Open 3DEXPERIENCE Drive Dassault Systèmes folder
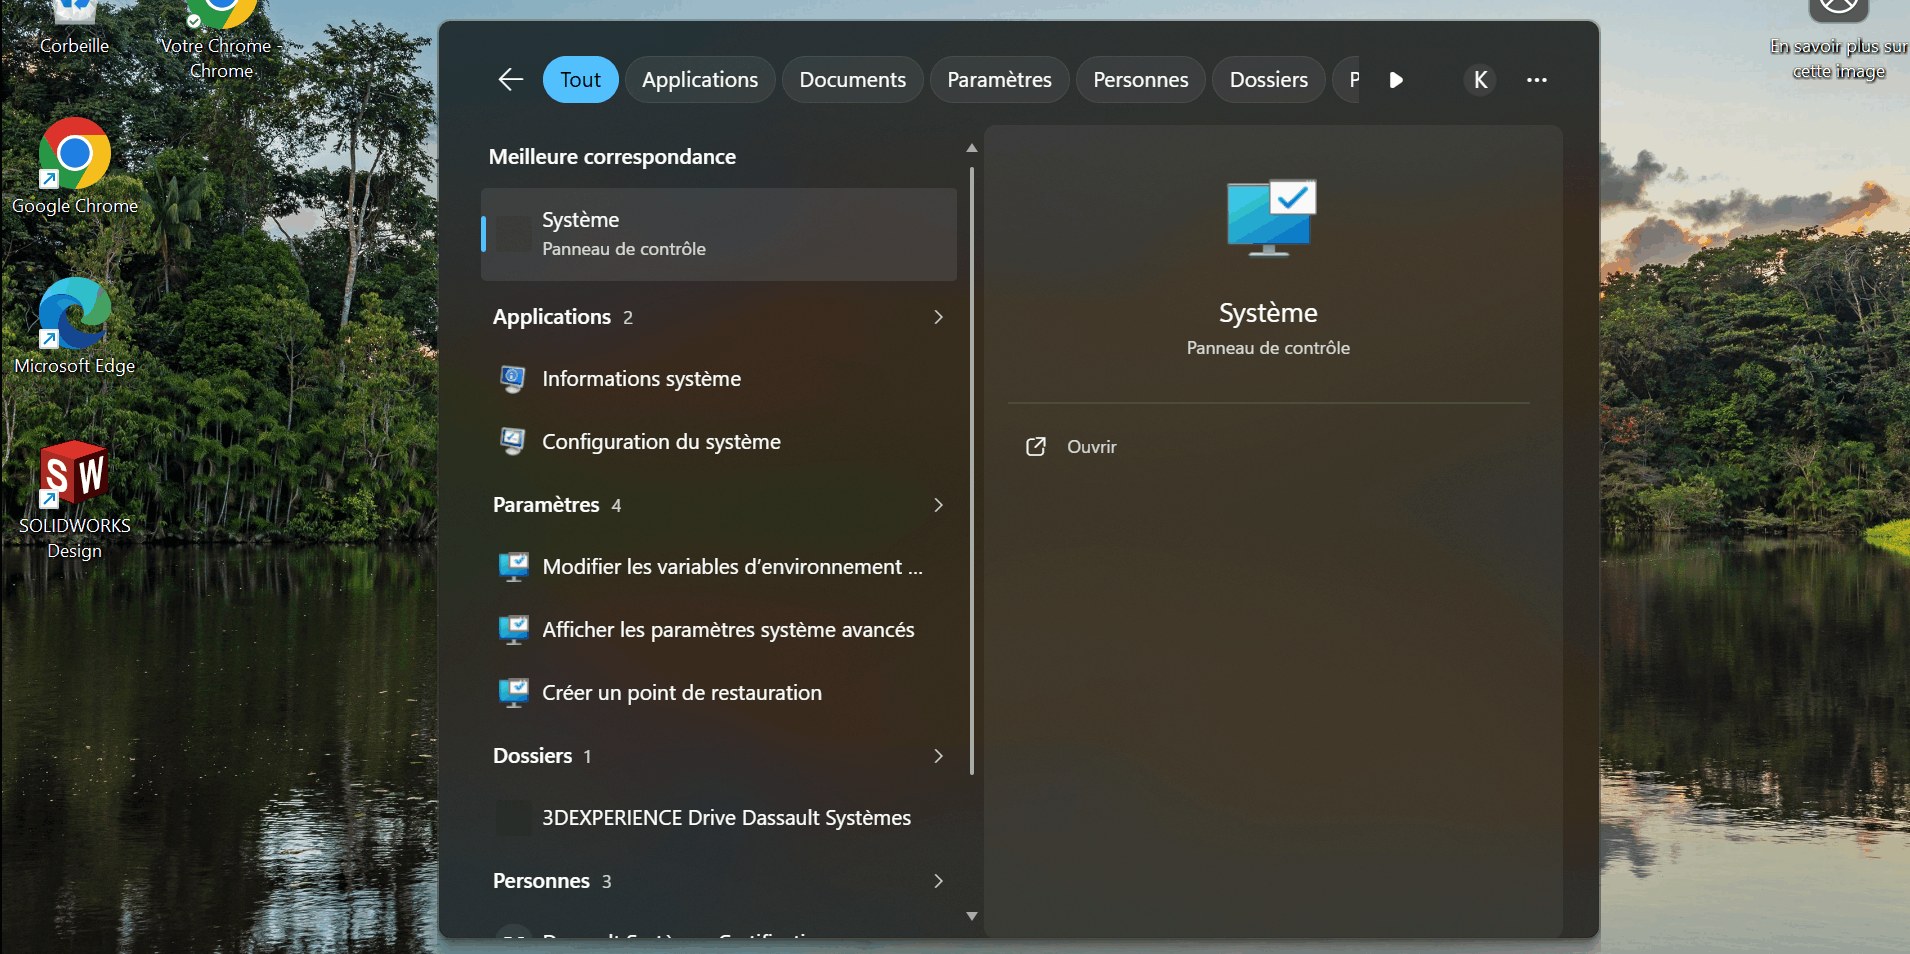Image resolution: width=1910 pixels, height=954 pixels. click(x=719, y=818)
